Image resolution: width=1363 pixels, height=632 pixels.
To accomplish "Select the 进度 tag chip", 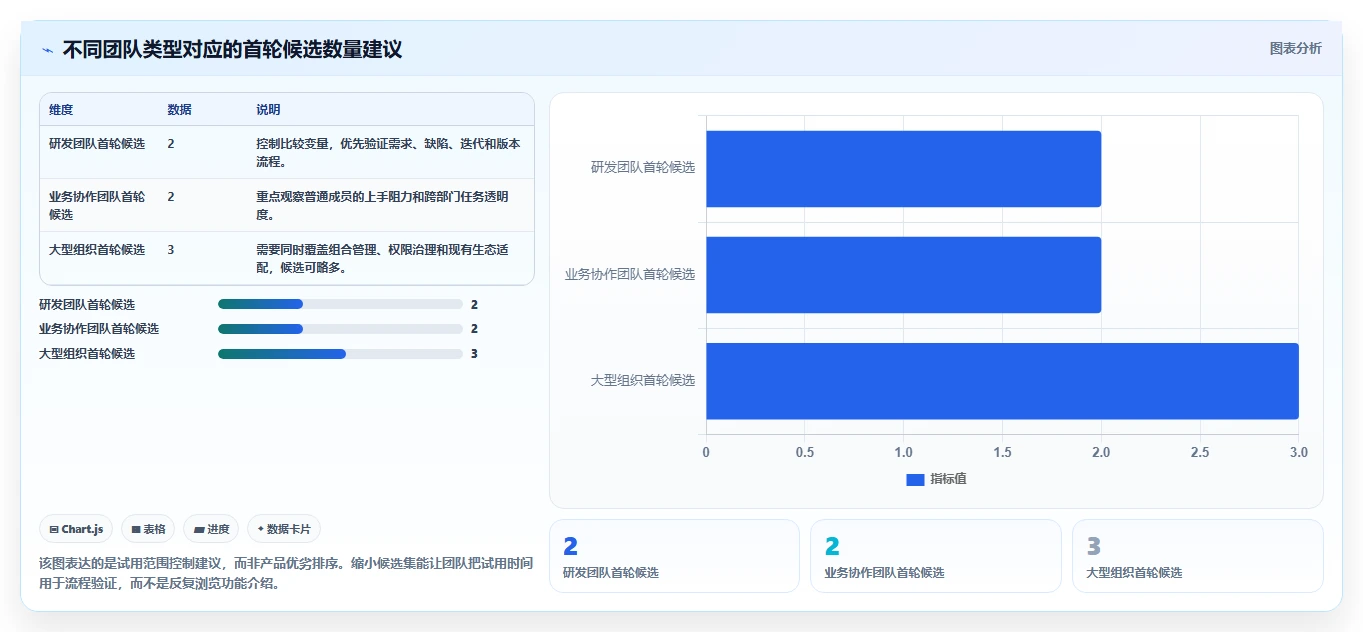I will [211, 529].
